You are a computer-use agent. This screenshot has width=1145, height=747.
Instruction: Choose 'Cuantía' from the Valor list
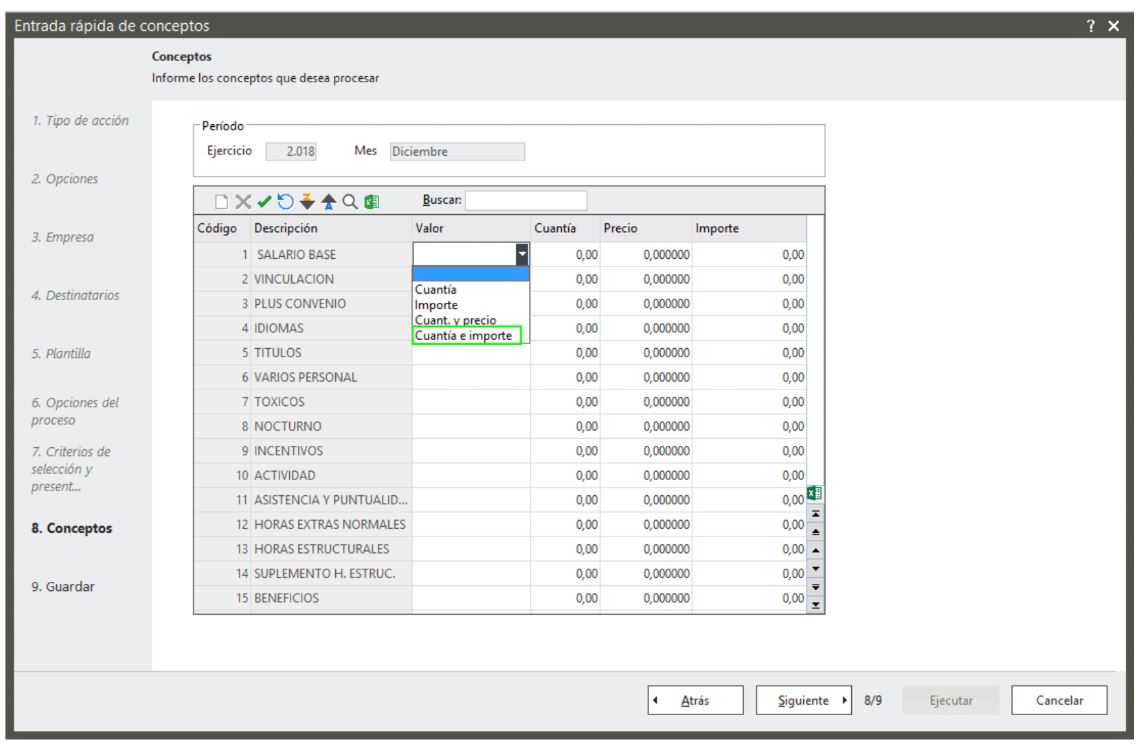pyautogui.click(x=470, y=290)
